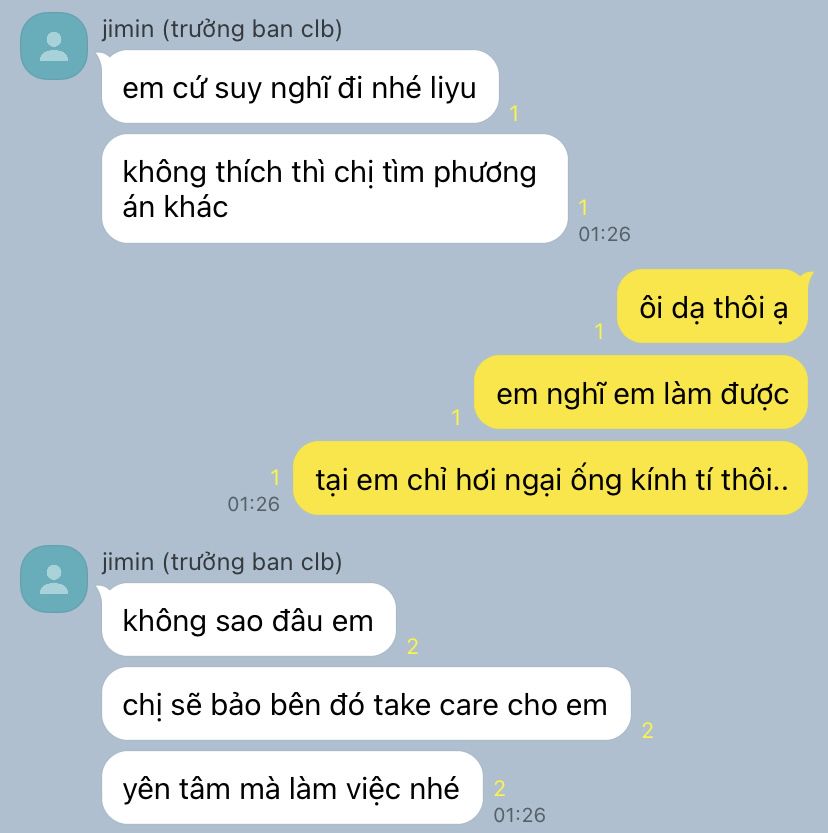Select message "yên tâm mà làm việc nhé"

pos(292,787)
